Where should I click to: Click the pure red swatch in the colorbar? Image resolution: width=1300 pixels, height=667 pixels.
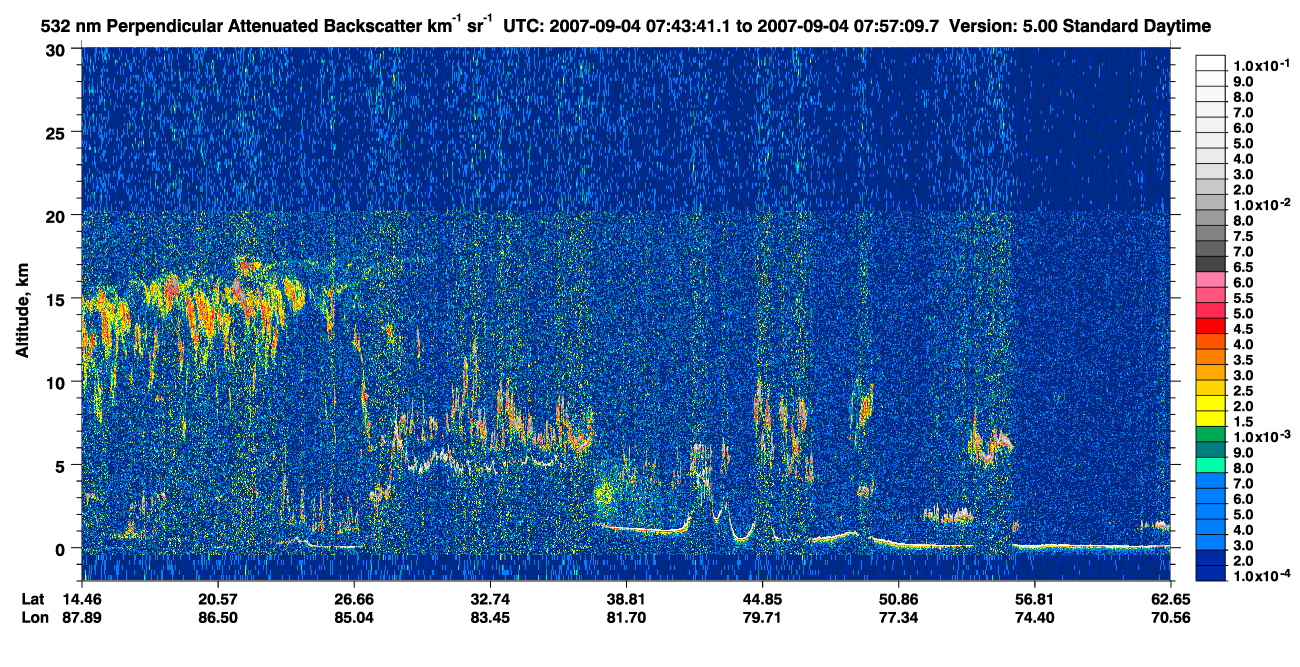1210,328
